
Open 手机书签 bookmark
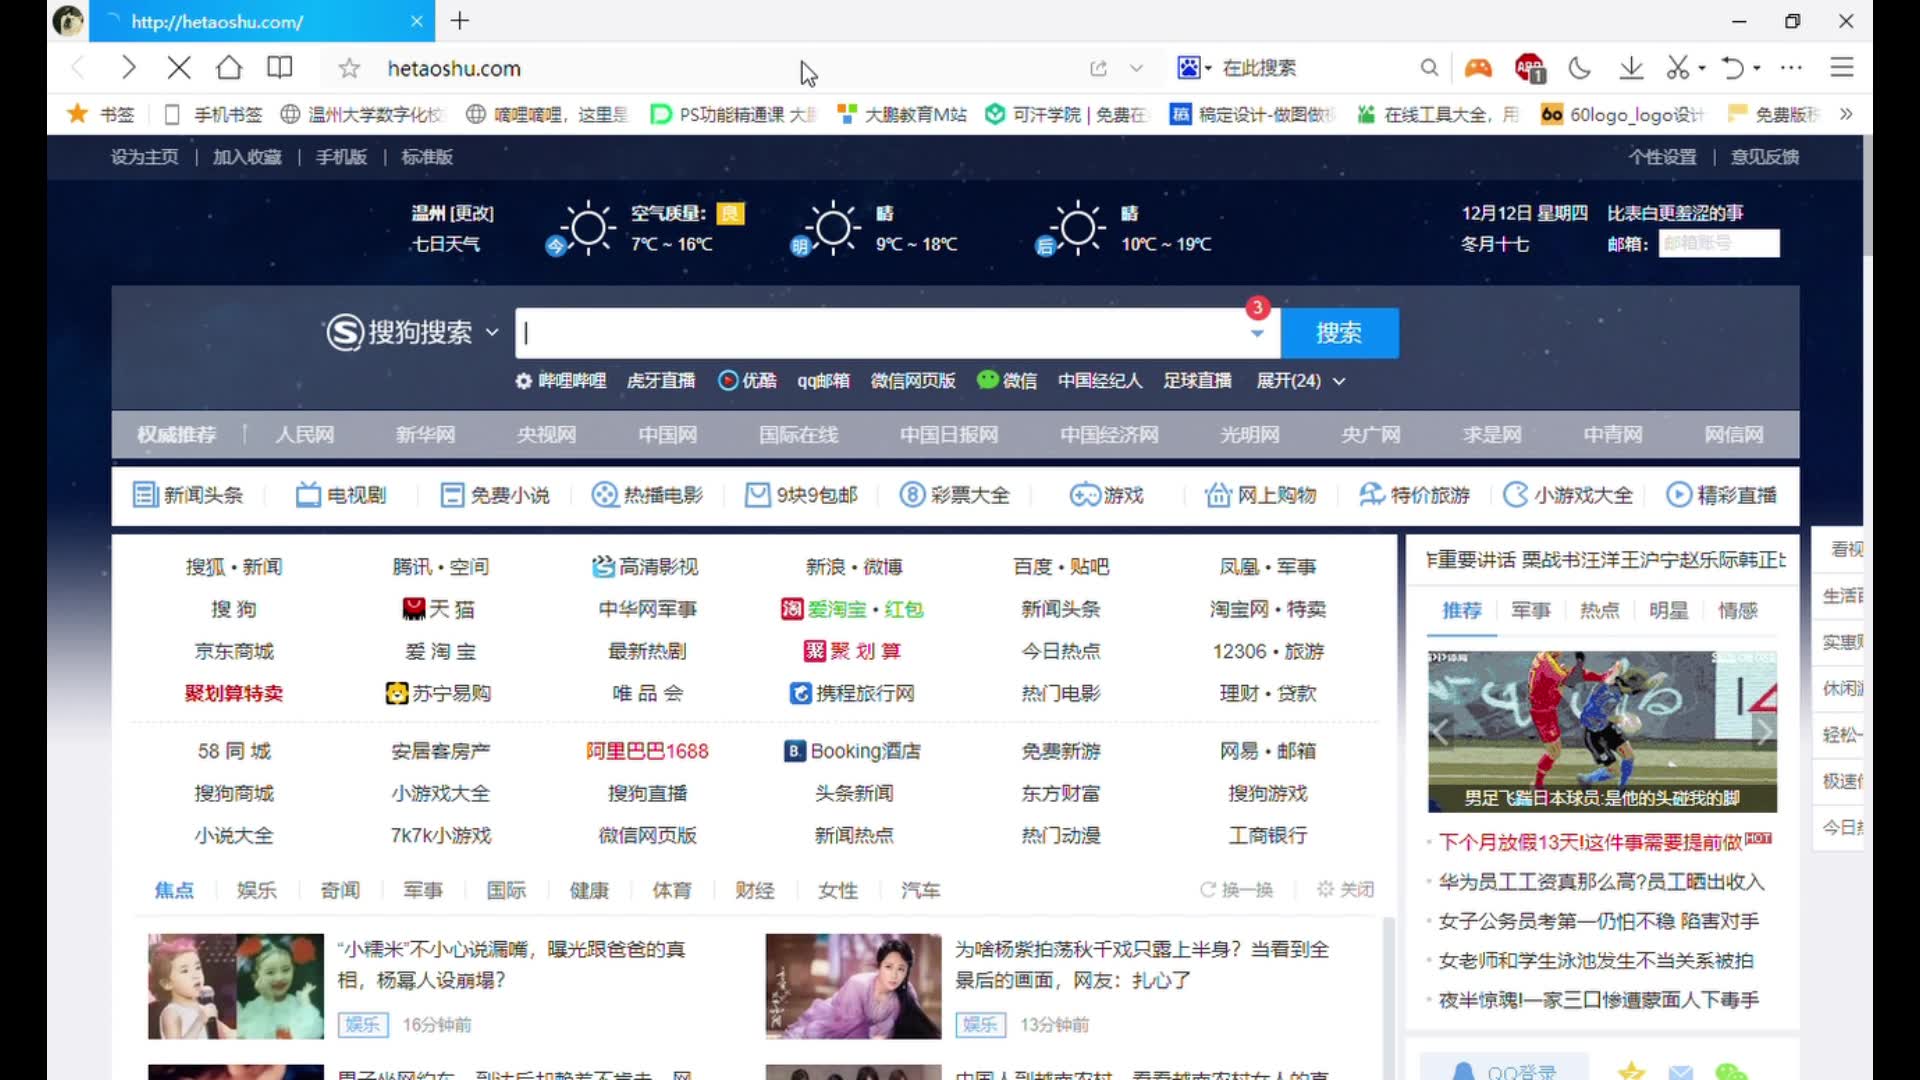[215, 114]
